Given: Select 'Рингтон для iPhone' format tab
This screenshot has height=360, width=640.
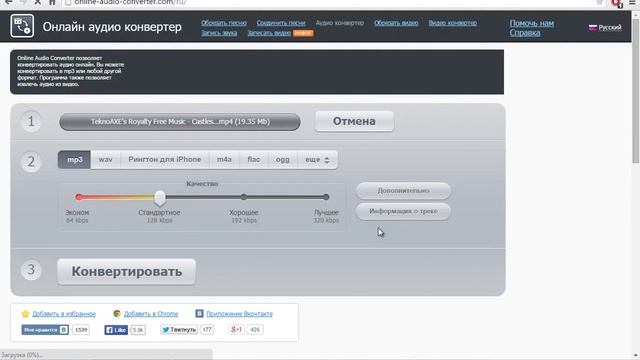Looking at the screenshot, I should tap(165, 160).
